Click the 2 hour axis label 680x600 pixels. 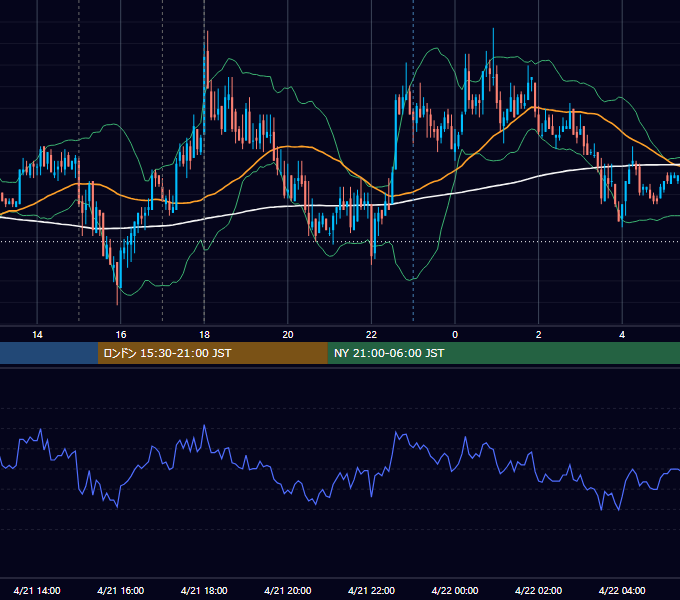pos(539,335)
